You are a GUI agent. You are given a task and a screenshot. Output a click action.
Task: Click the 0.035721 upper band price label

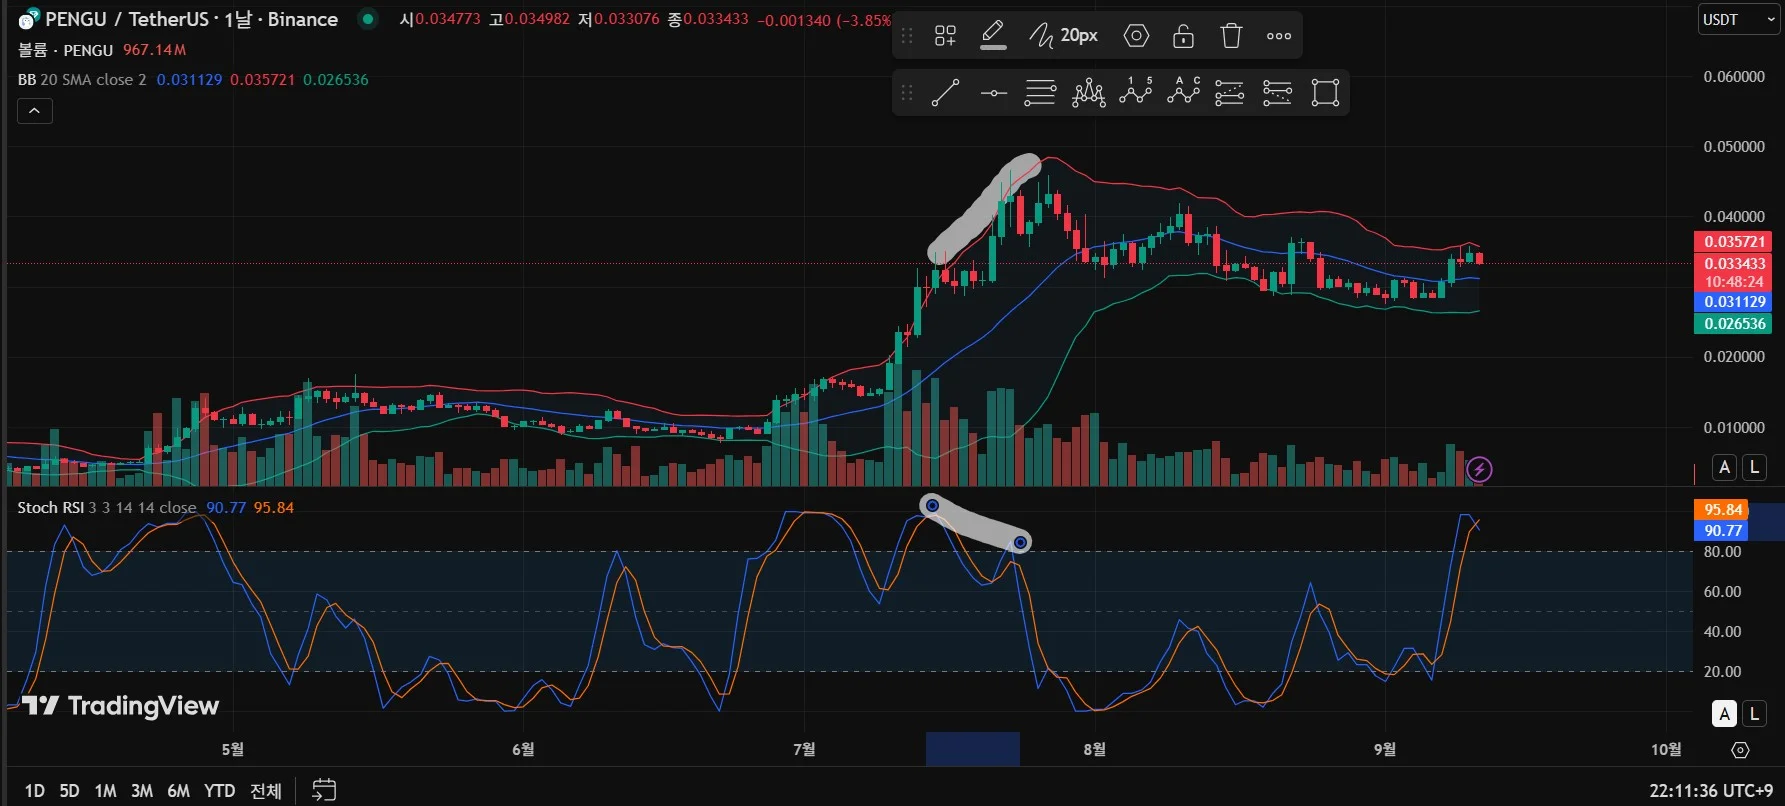(x=1733, y=242)
